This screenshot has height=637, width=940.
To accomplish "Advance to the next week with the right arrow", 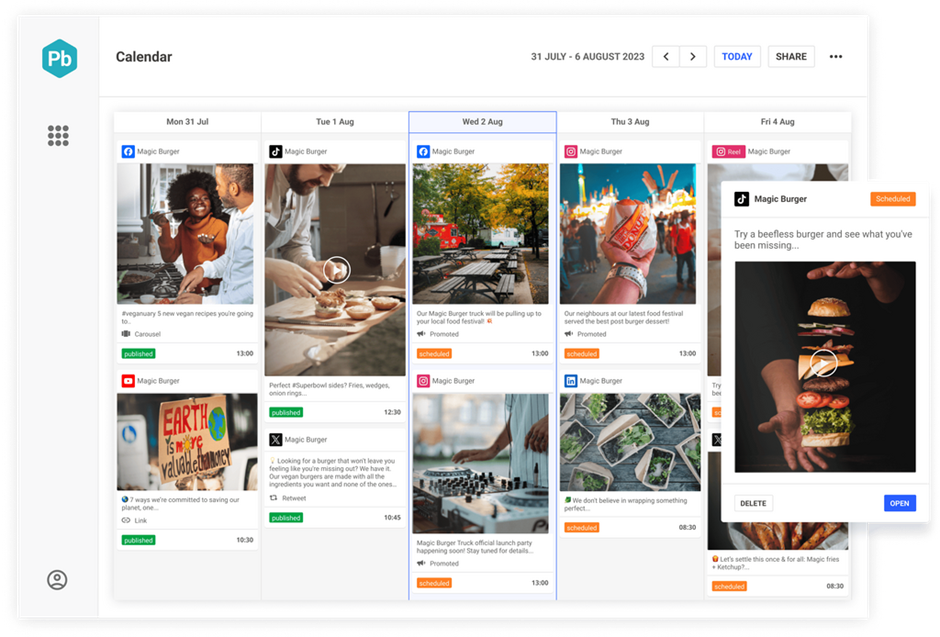I will coord(693,56).
